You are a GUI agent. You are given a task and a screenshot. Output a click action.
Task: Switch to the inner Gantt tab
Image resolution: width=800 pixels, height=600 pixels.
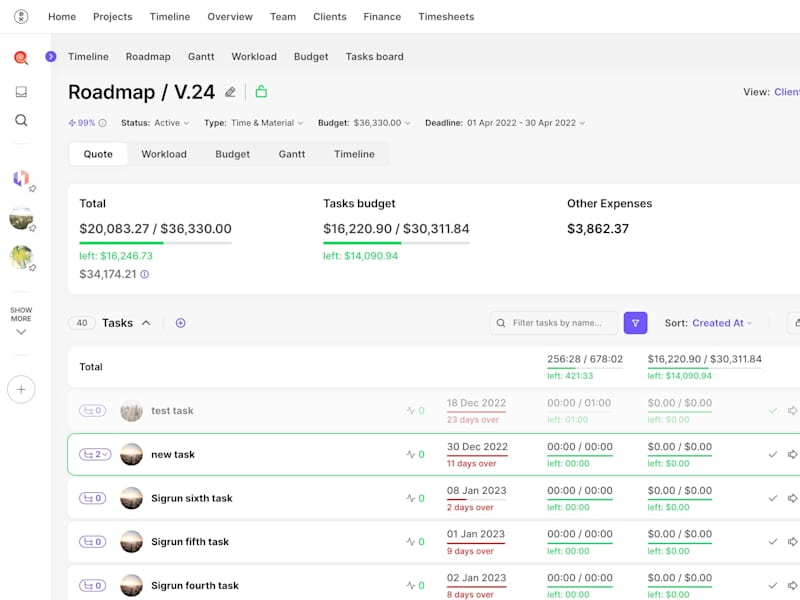pyautogui.click(x=292, y=154)
